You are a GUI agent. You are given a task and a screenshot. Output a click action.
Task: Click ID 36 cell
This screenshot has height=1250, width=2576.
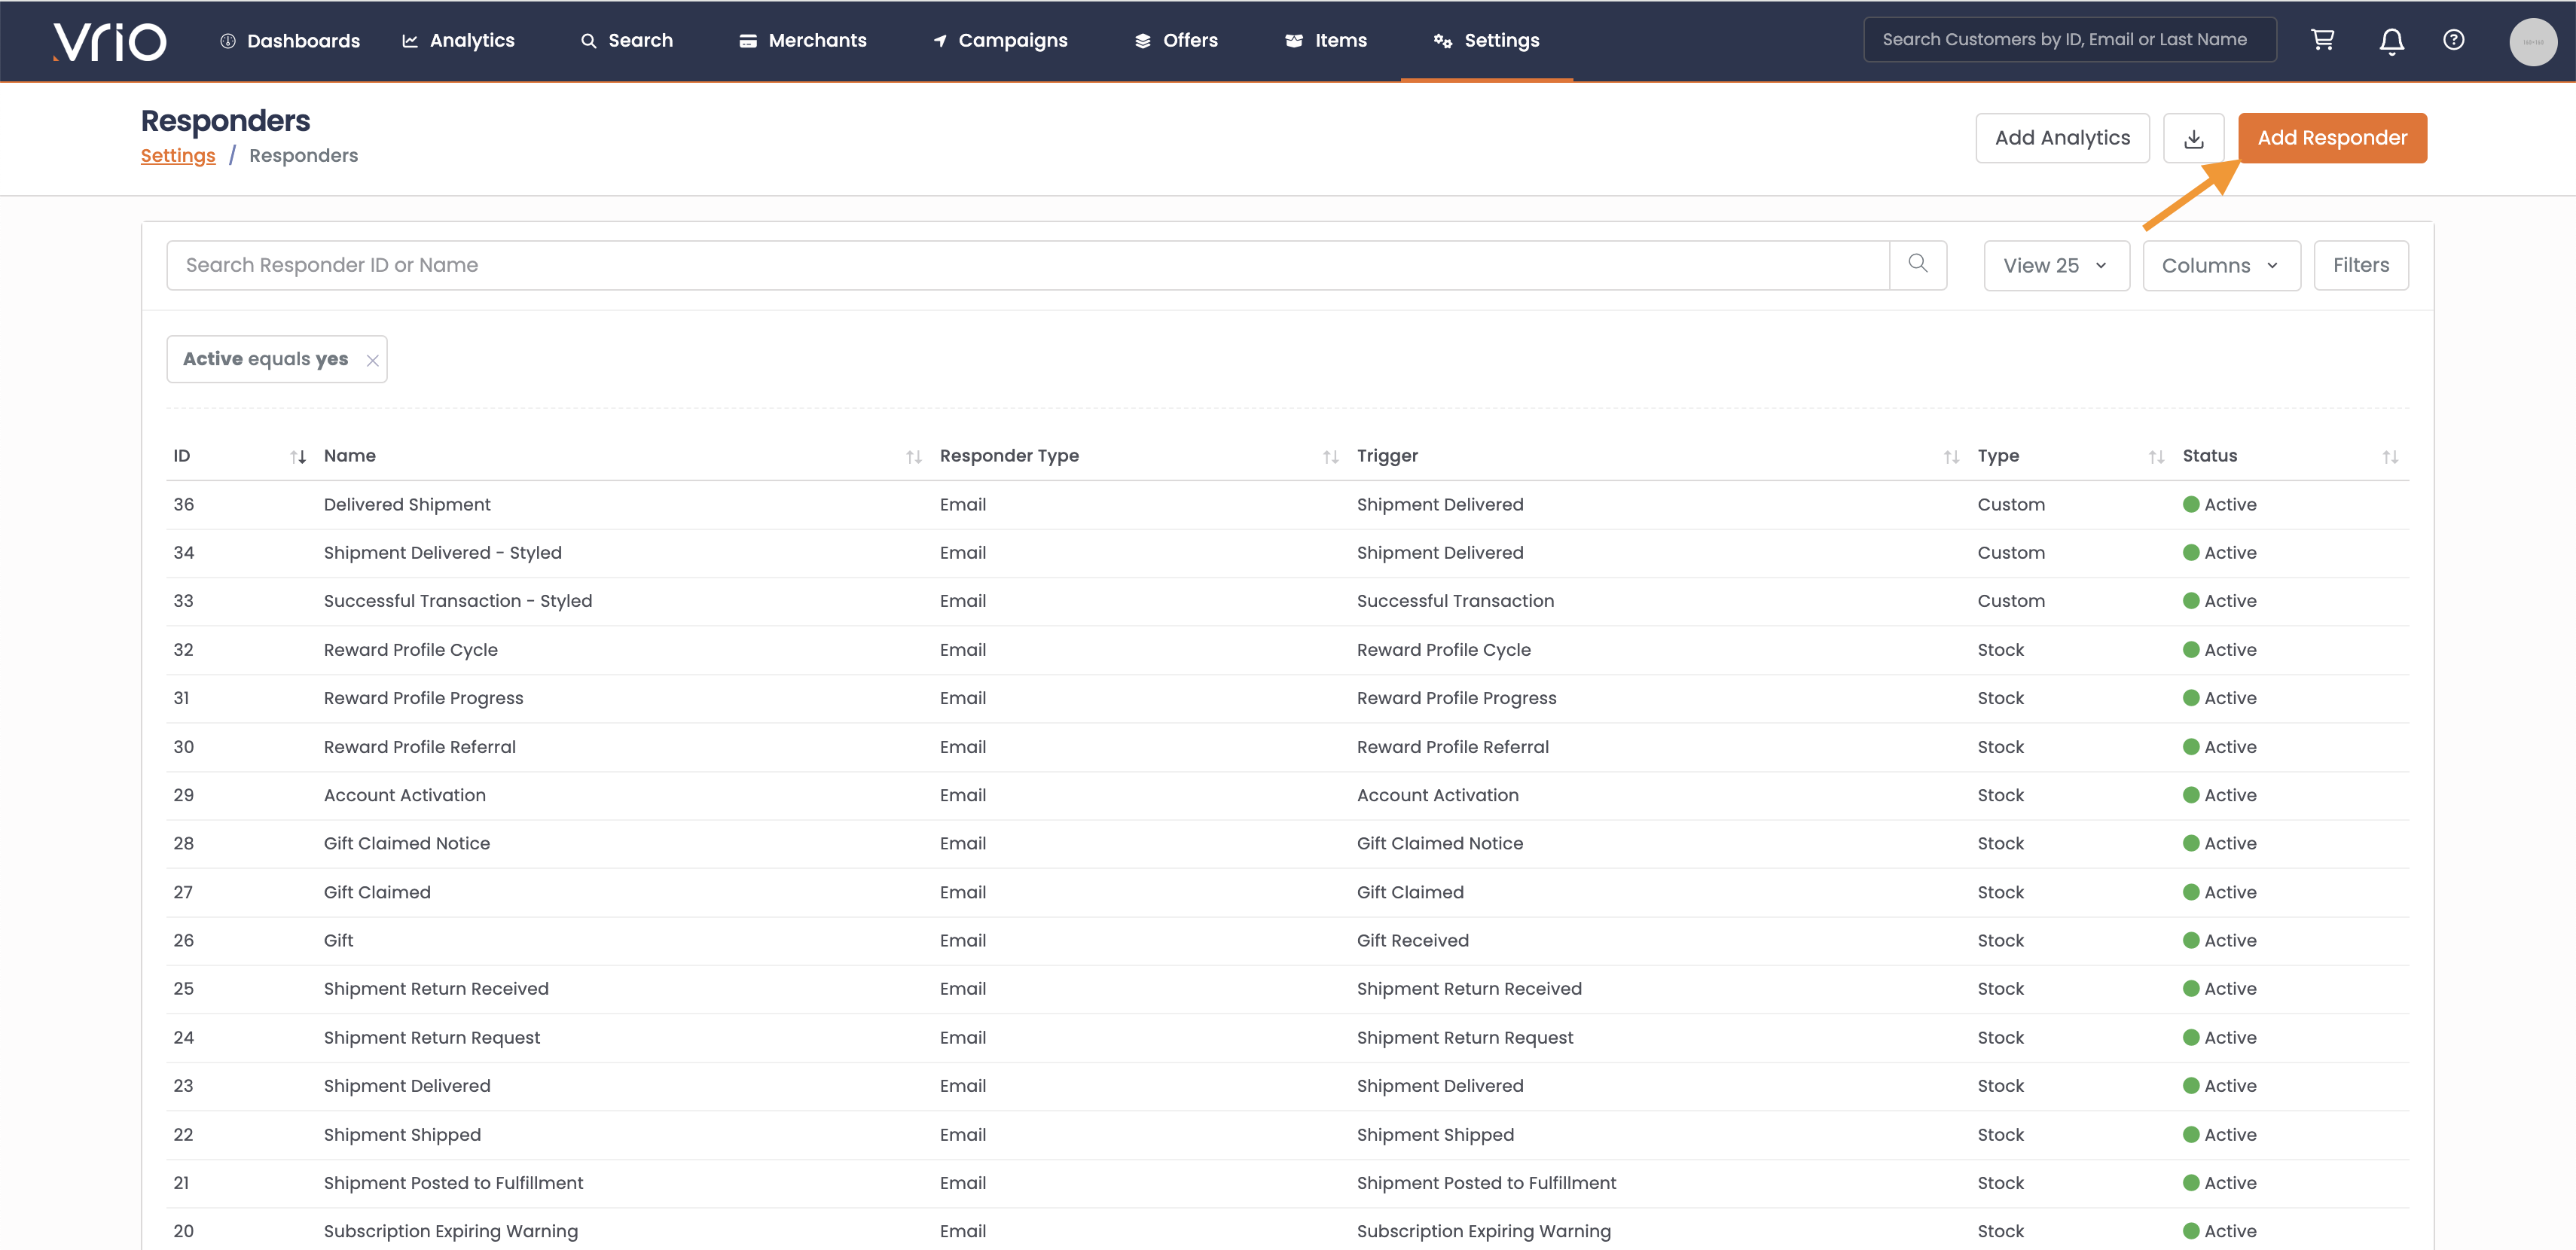click(x=183, y=505)
